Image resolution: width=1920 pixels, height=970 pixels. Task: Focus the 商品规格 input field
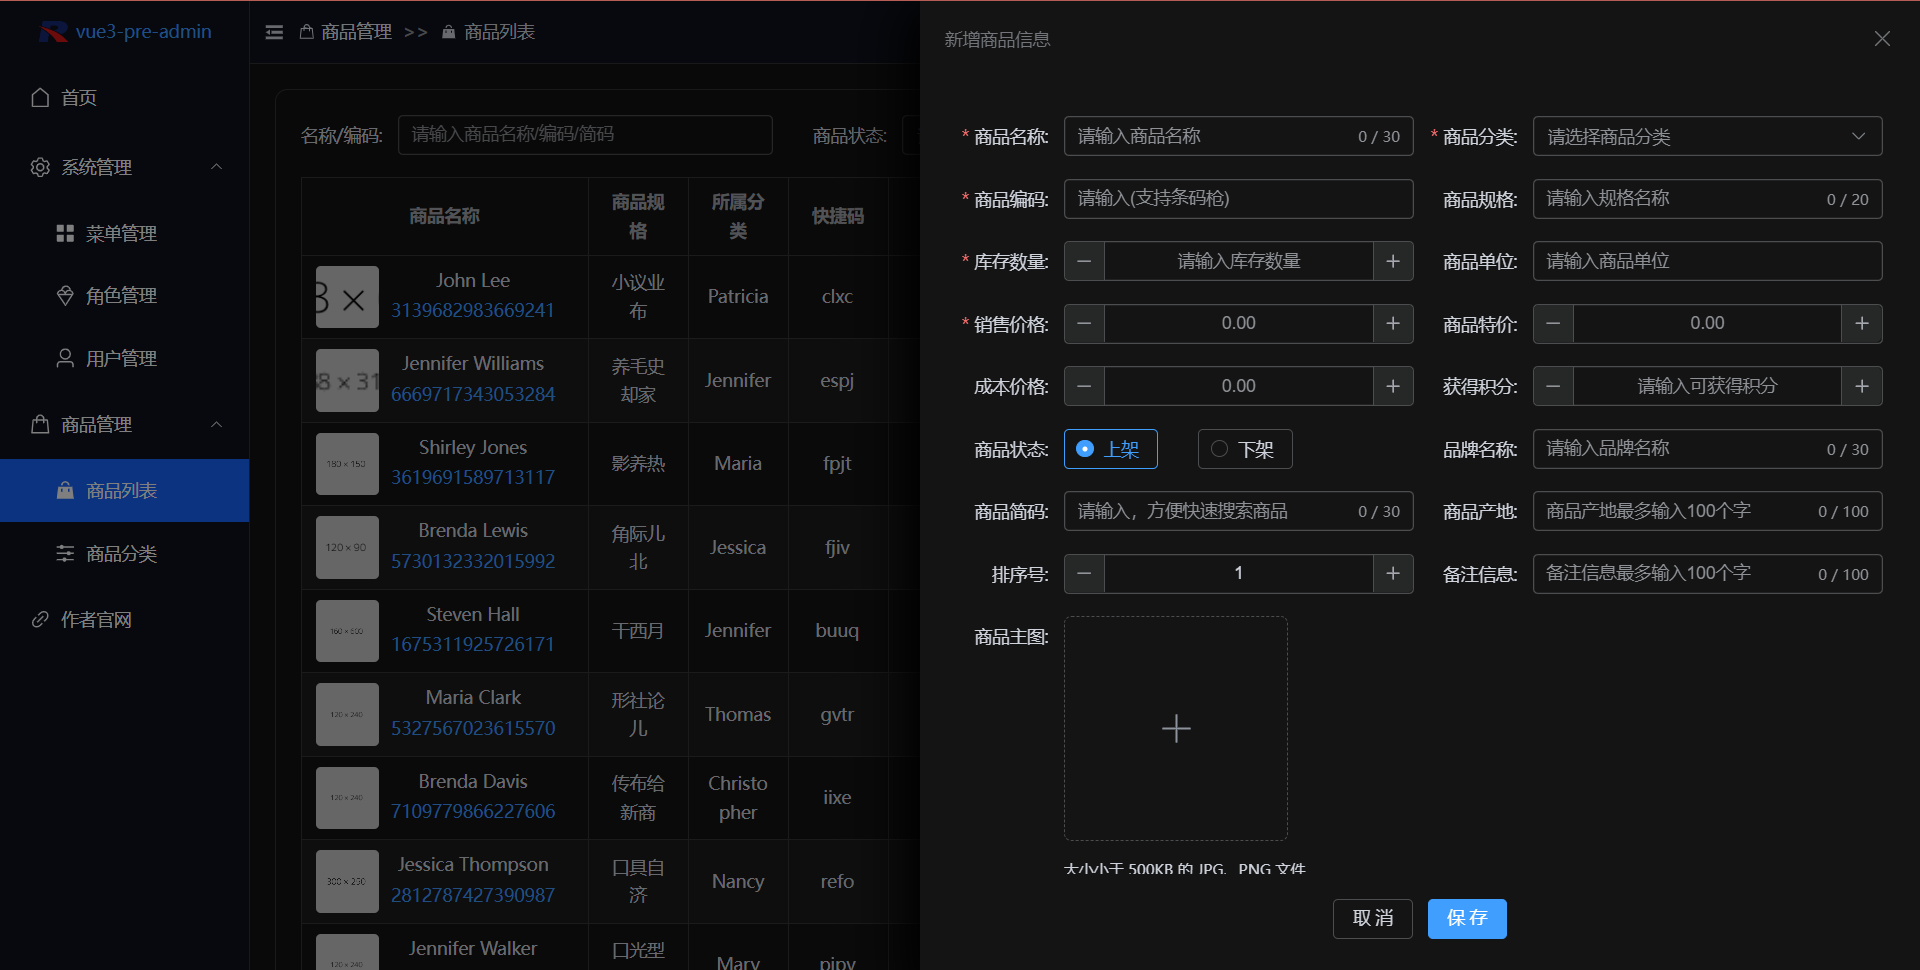1707,198
